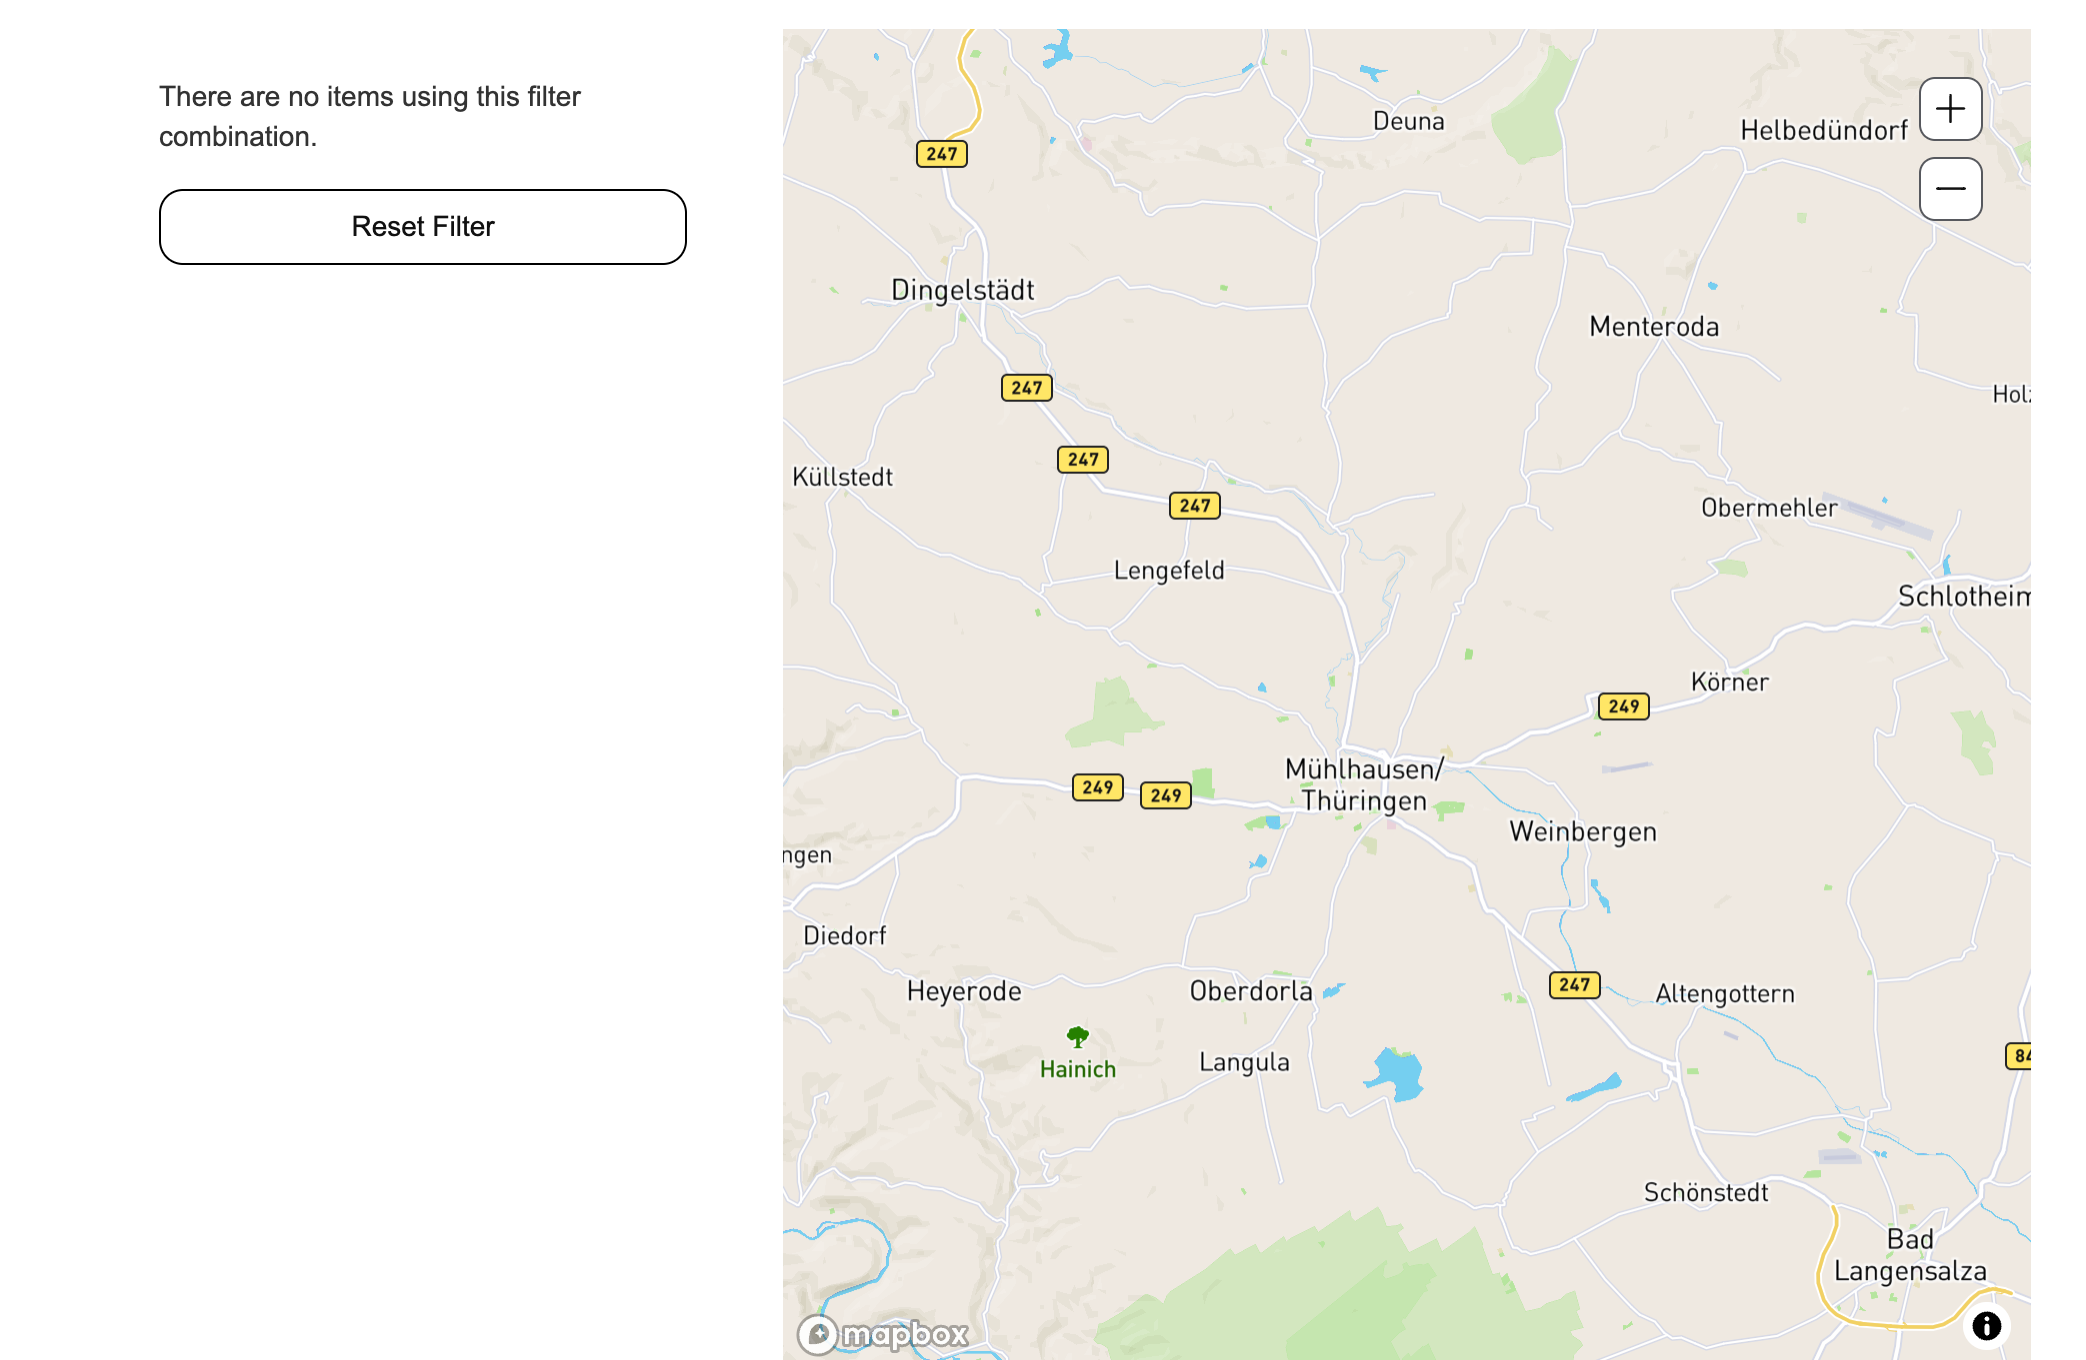This screenshot has width=2086, height=1360.
Task: Click the 249 road shield near Körner
Action: click(1623, 707)
